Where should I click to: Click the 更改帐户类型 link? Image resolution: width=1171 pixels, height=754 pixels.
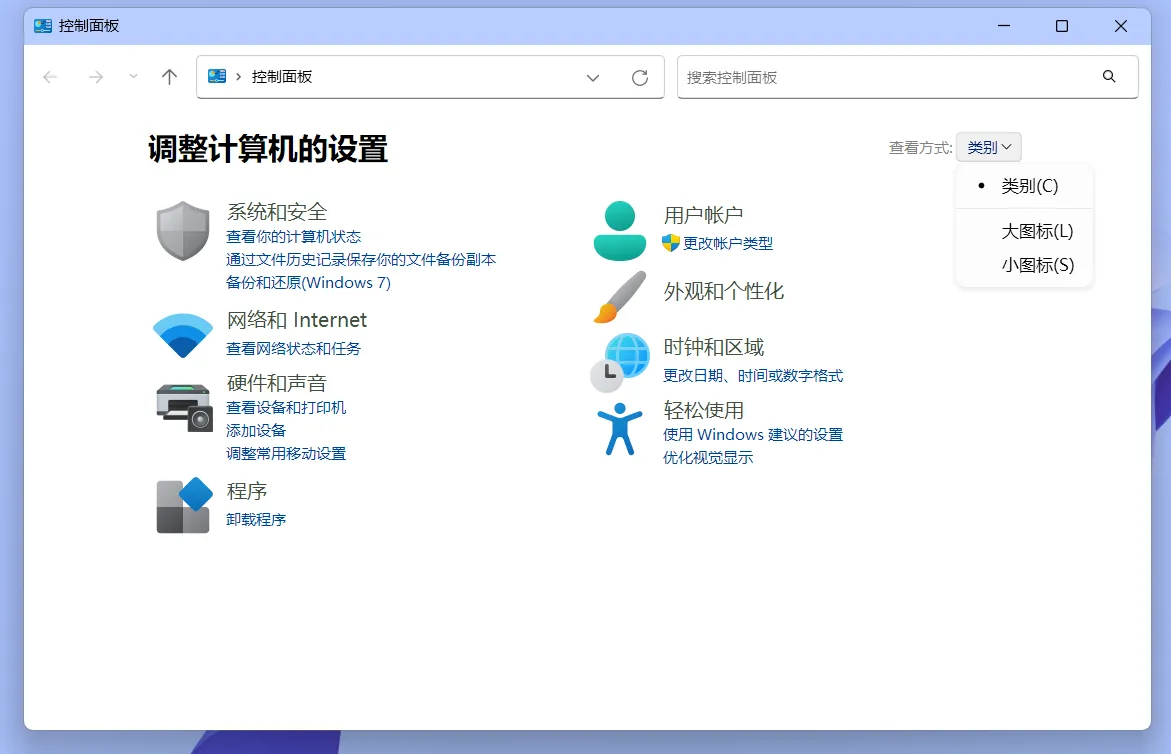coord(727,243)
